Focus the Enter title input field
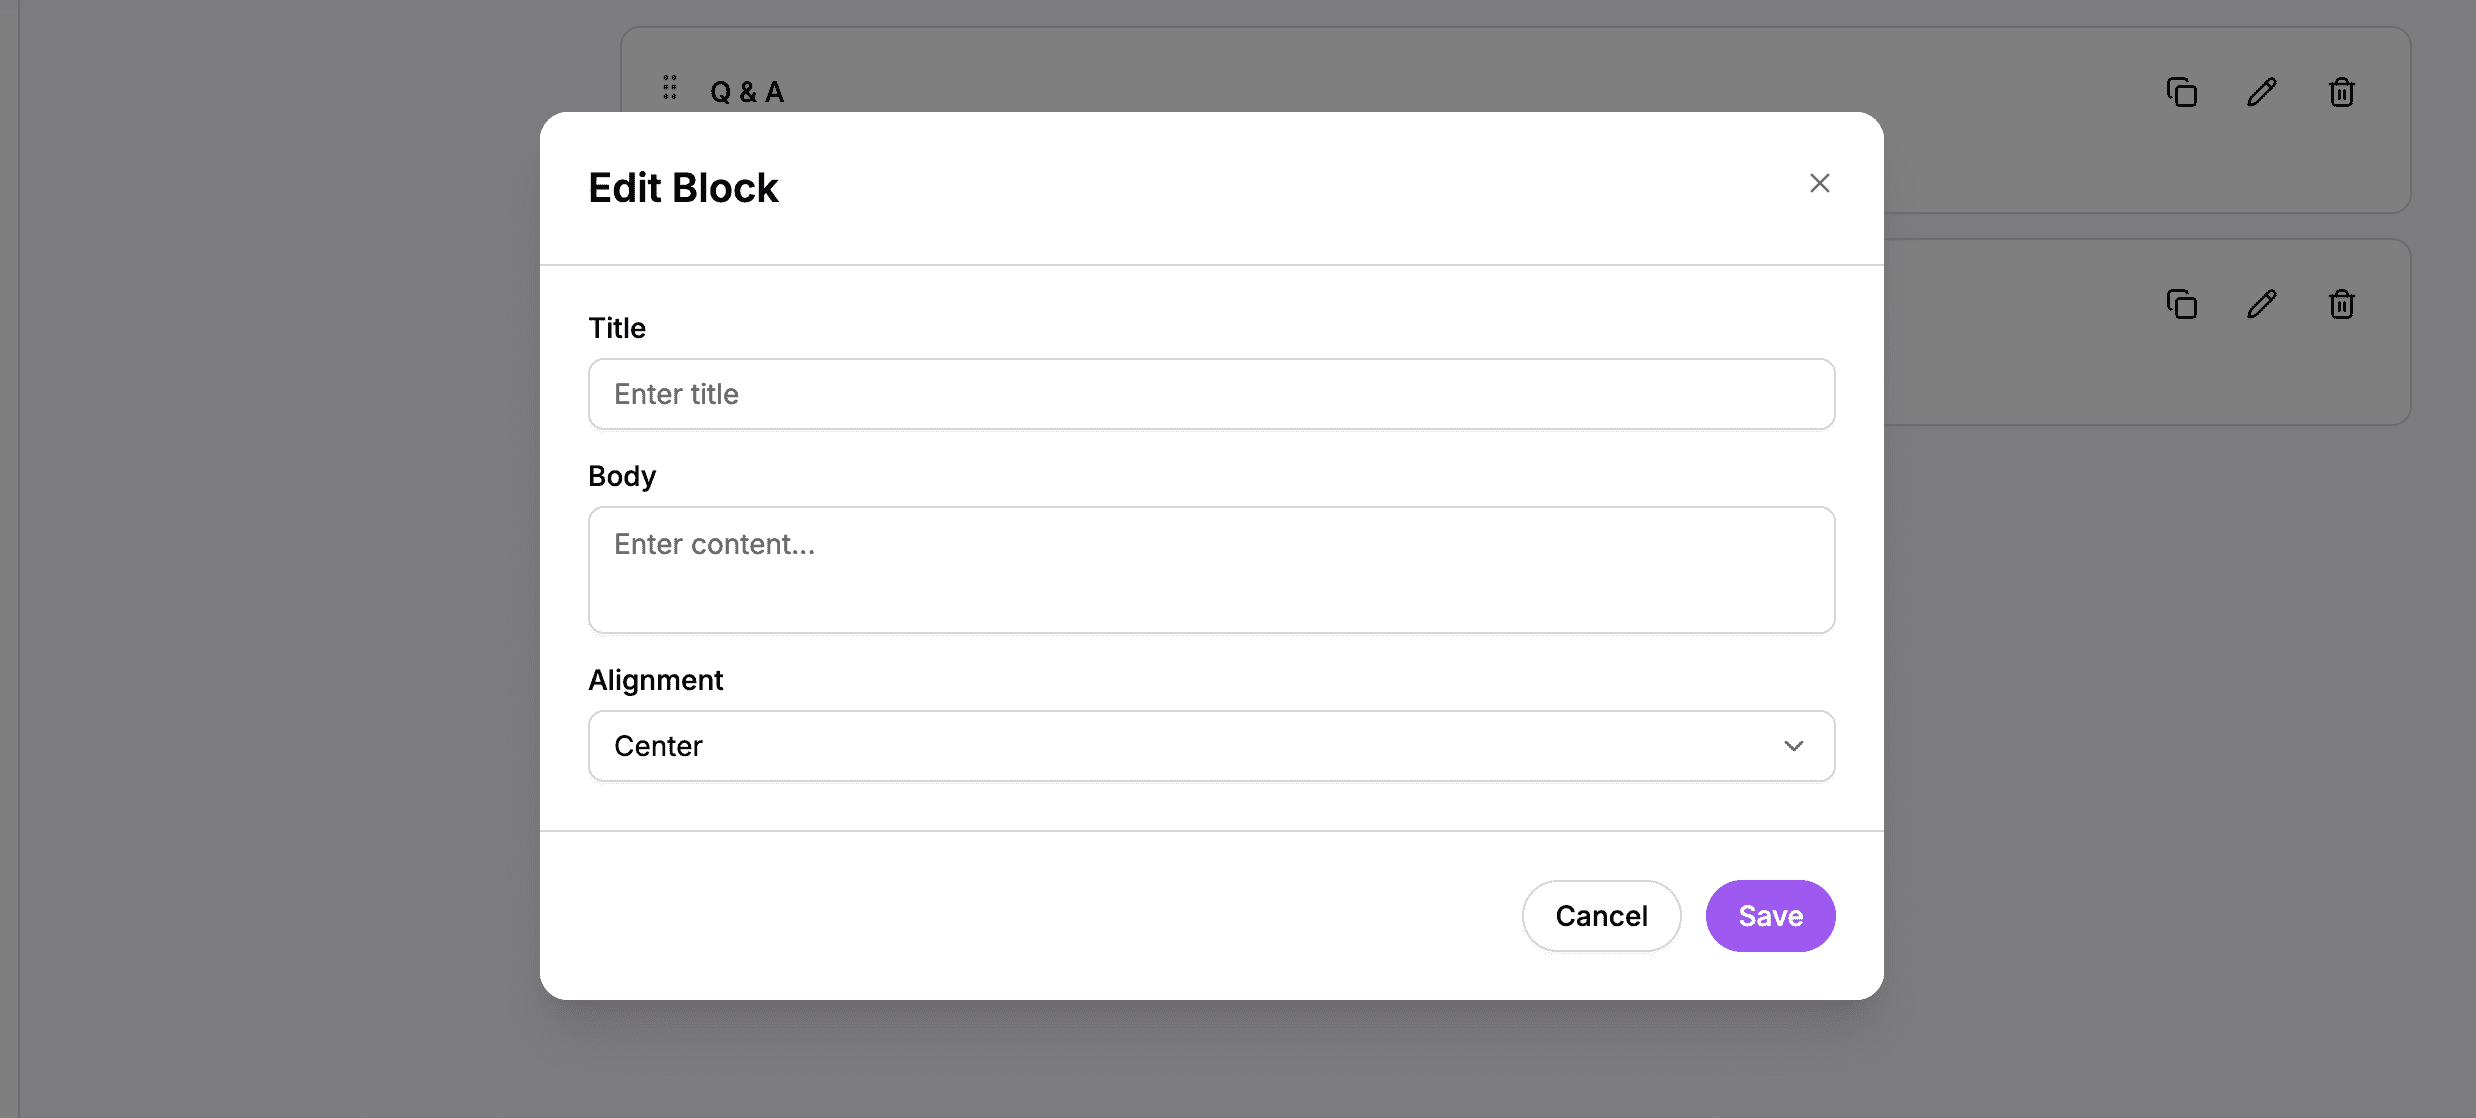Screen dimensions: 2476x1118 (x=1210, y=394)
